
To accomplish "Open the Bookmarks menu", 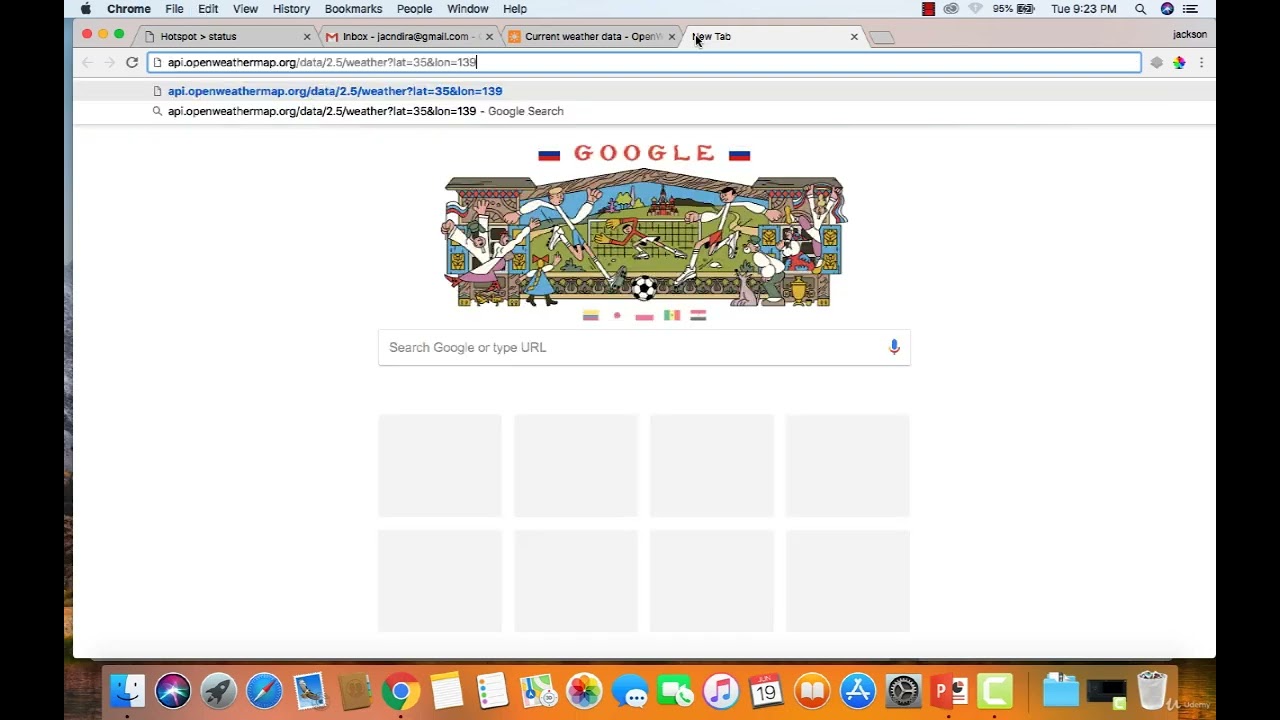I will (x=353, y=9).
